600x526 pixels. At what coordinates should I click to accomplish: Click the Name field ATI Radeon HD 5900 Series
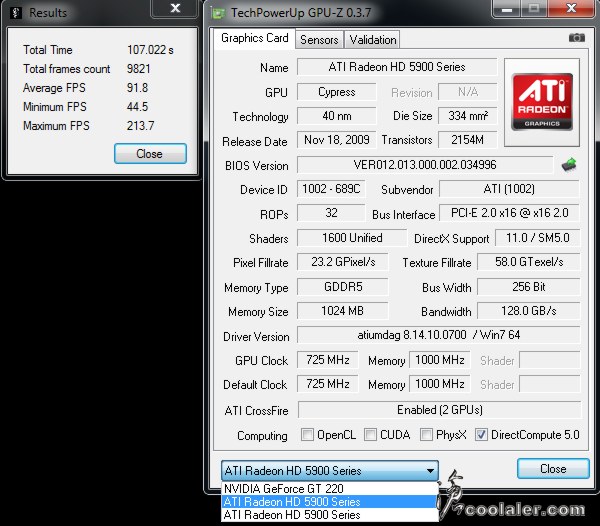point(397,67)
